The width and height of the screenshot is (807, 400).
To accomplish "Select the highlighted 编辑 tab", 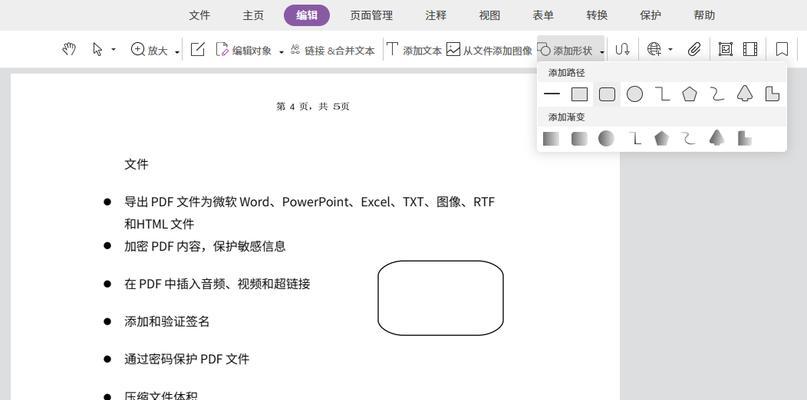I will [307, 15].
